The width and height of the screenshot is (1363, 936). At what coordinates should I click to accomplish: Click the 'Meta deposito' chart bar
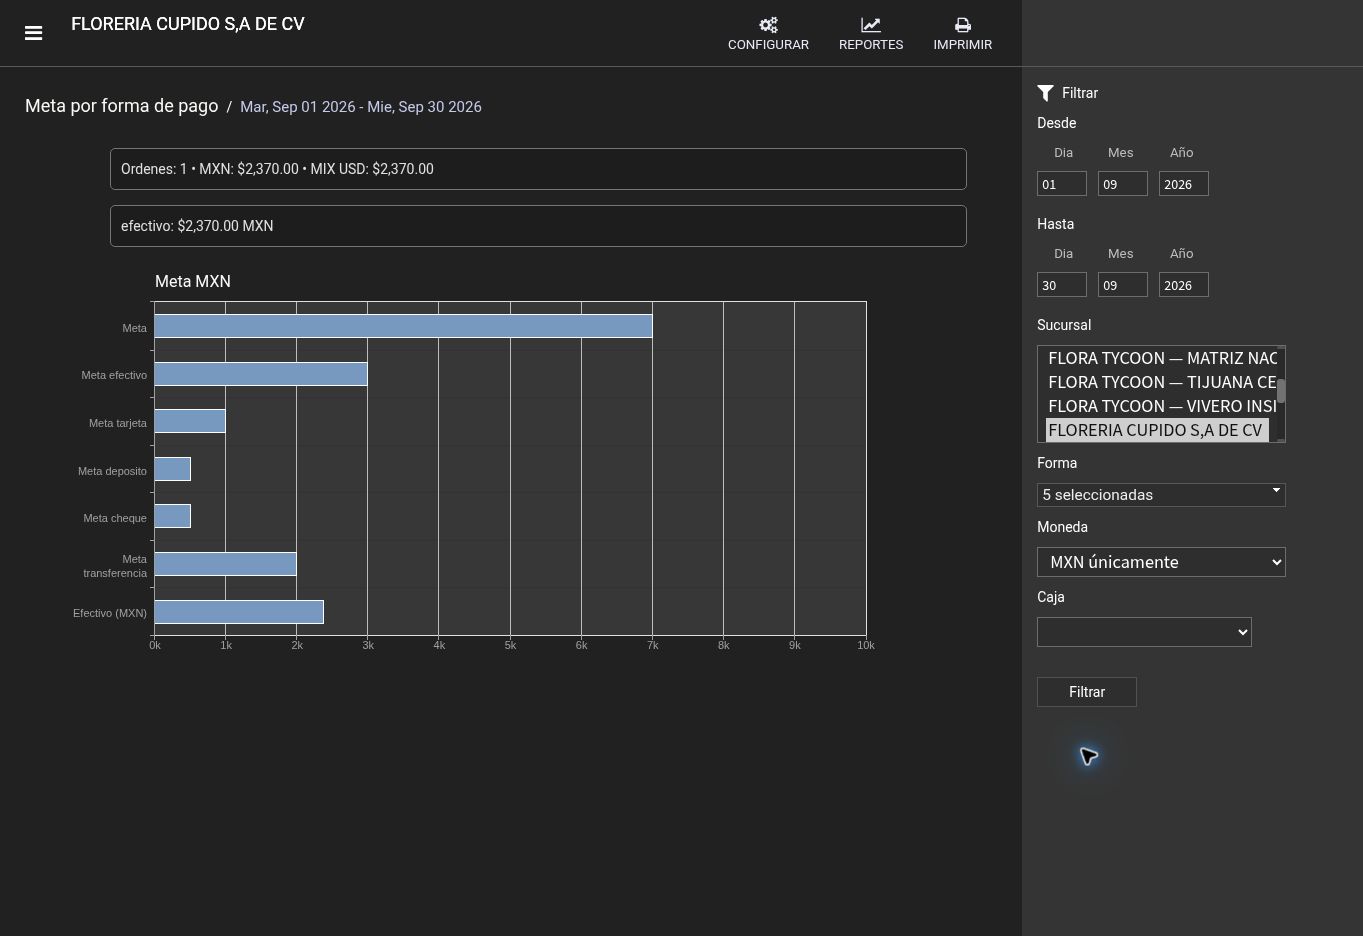pyautogui.click(x=172, y=469)
